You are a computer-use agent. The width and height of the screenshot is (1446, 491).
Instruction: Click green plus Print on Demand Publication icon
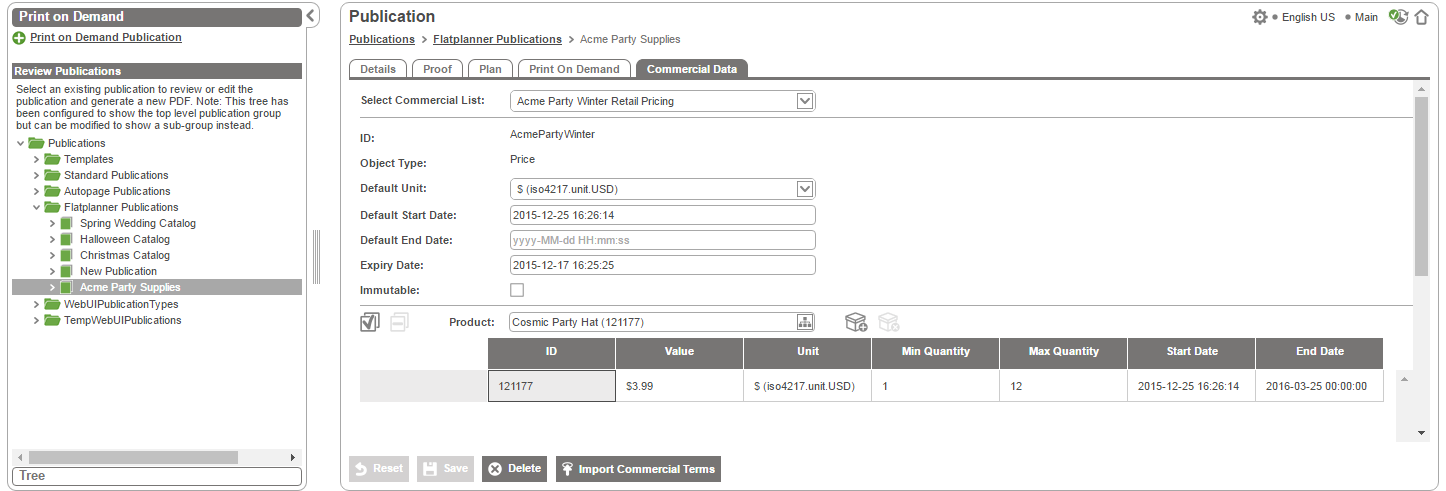(19, 38)
